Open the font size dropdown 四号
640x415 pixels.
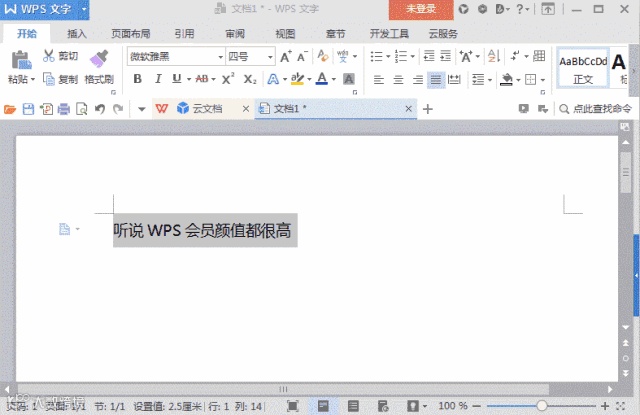coord(270,57)
